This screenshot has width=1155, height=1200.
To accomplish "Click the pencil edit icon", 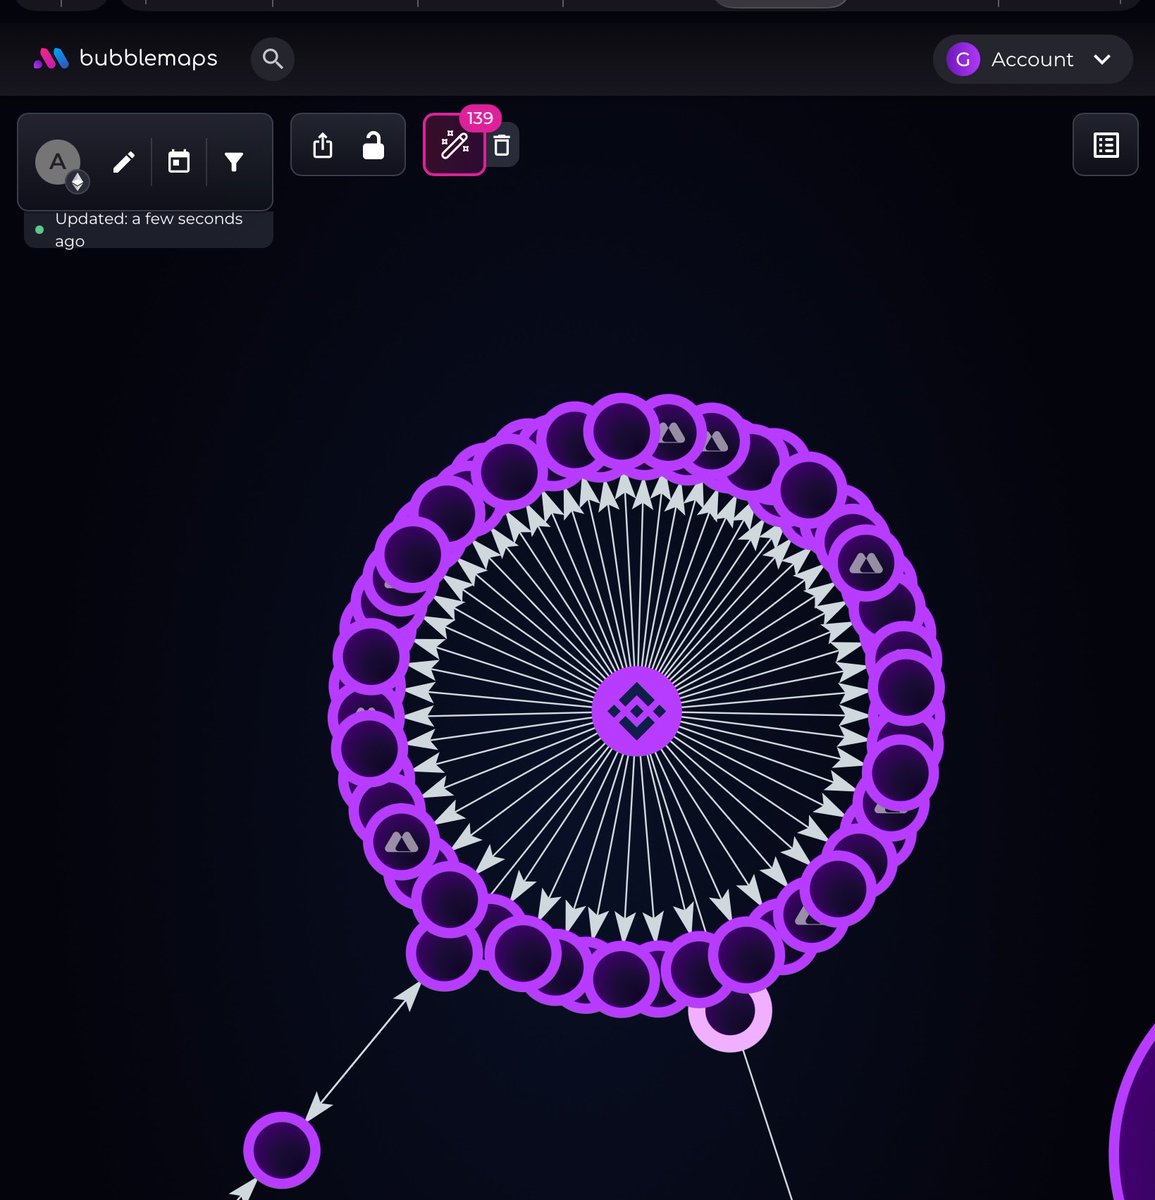I will coord(124,162).
